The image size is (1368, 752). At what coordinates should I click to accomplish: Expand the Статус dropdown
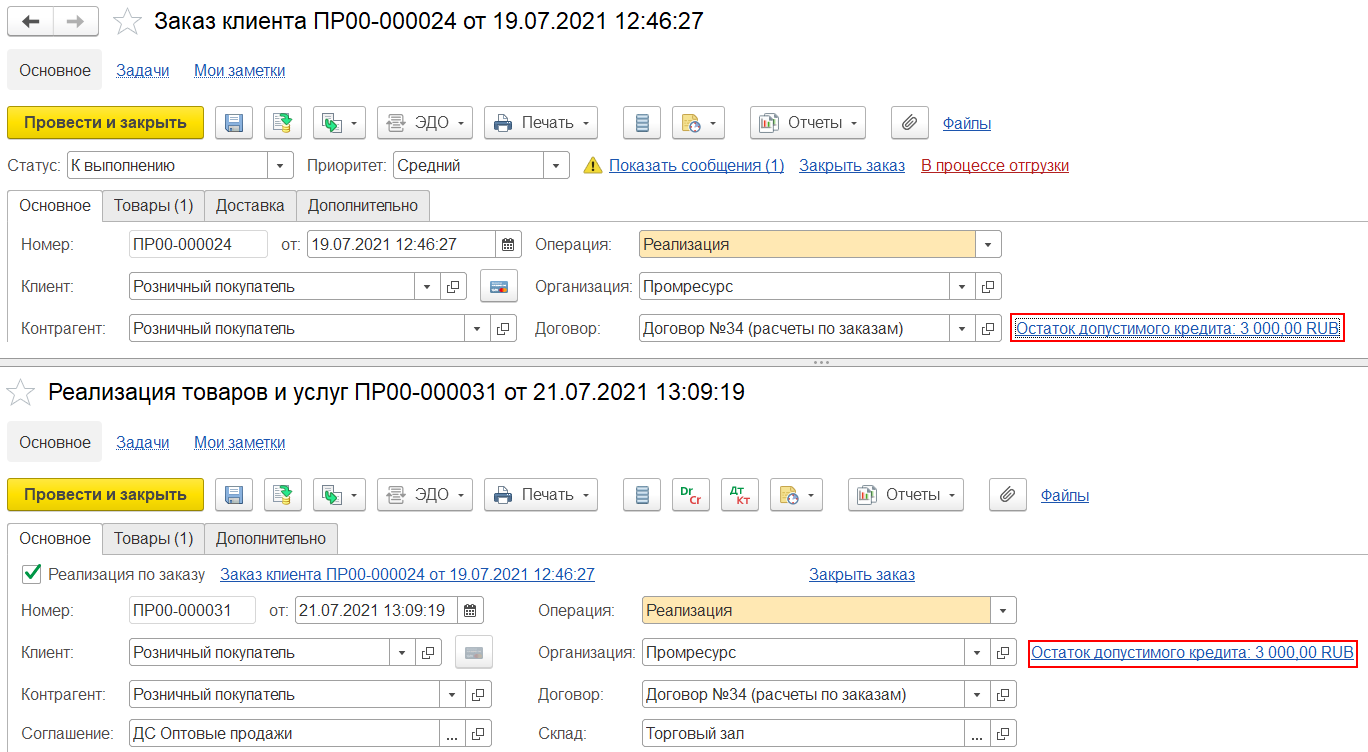(x=280, y=166)
